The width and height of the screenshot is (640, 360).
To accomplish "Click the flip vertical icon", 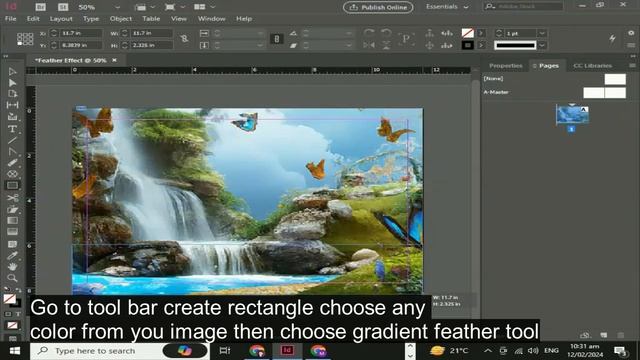I will pyautogui.click(x=386, y=45).
